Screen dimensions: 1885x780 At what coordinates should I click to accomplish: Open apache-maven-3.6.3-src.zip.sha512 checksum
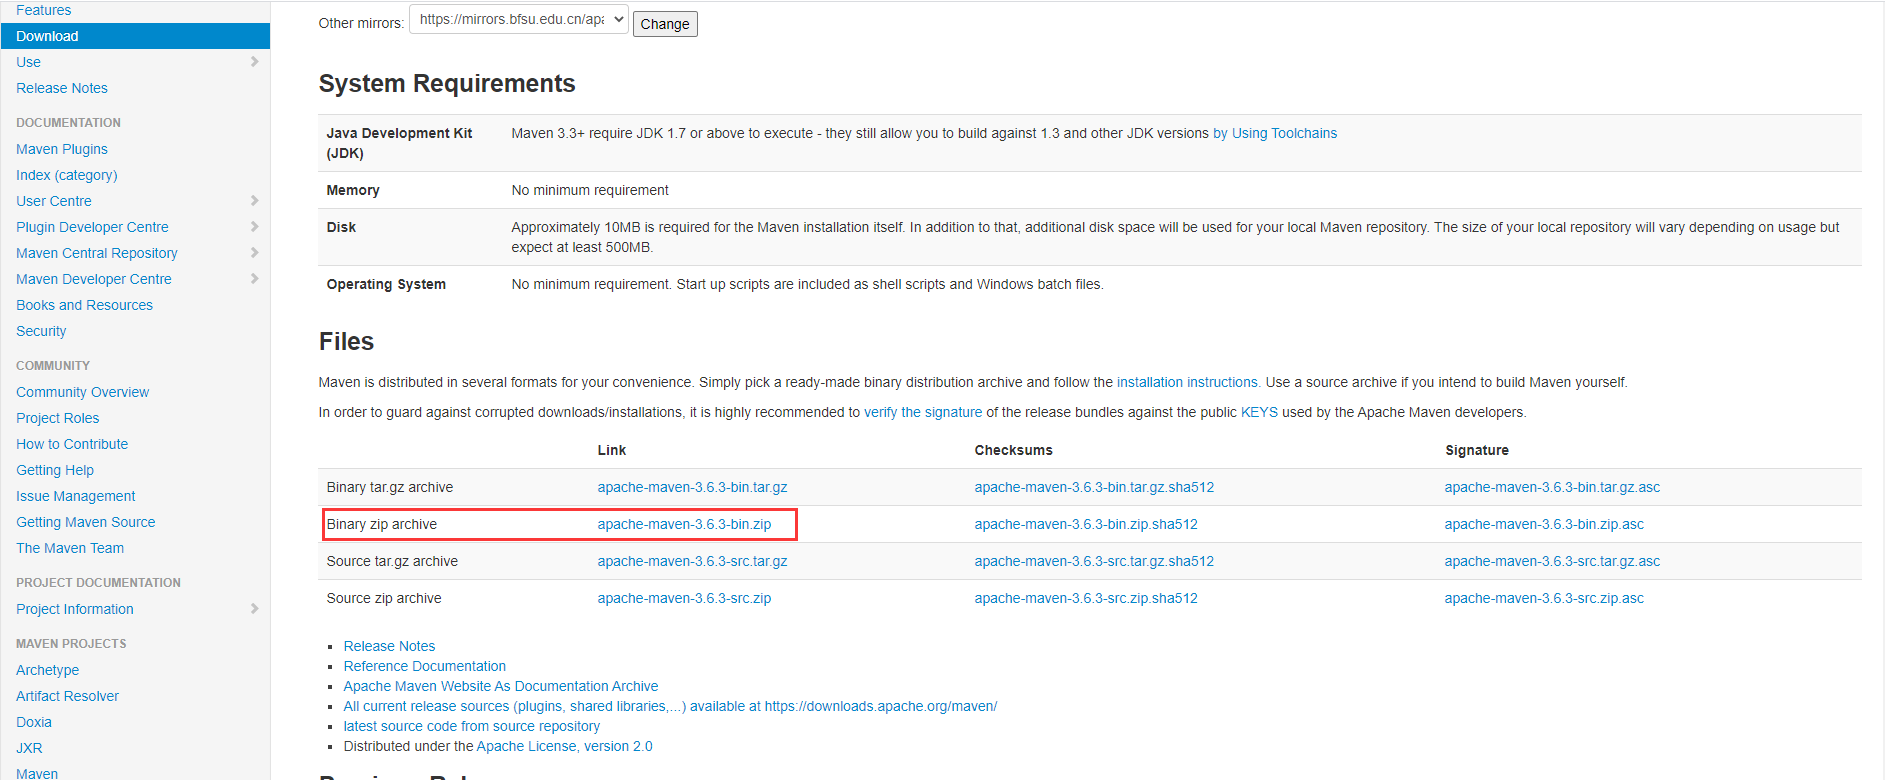point(1086,598)
